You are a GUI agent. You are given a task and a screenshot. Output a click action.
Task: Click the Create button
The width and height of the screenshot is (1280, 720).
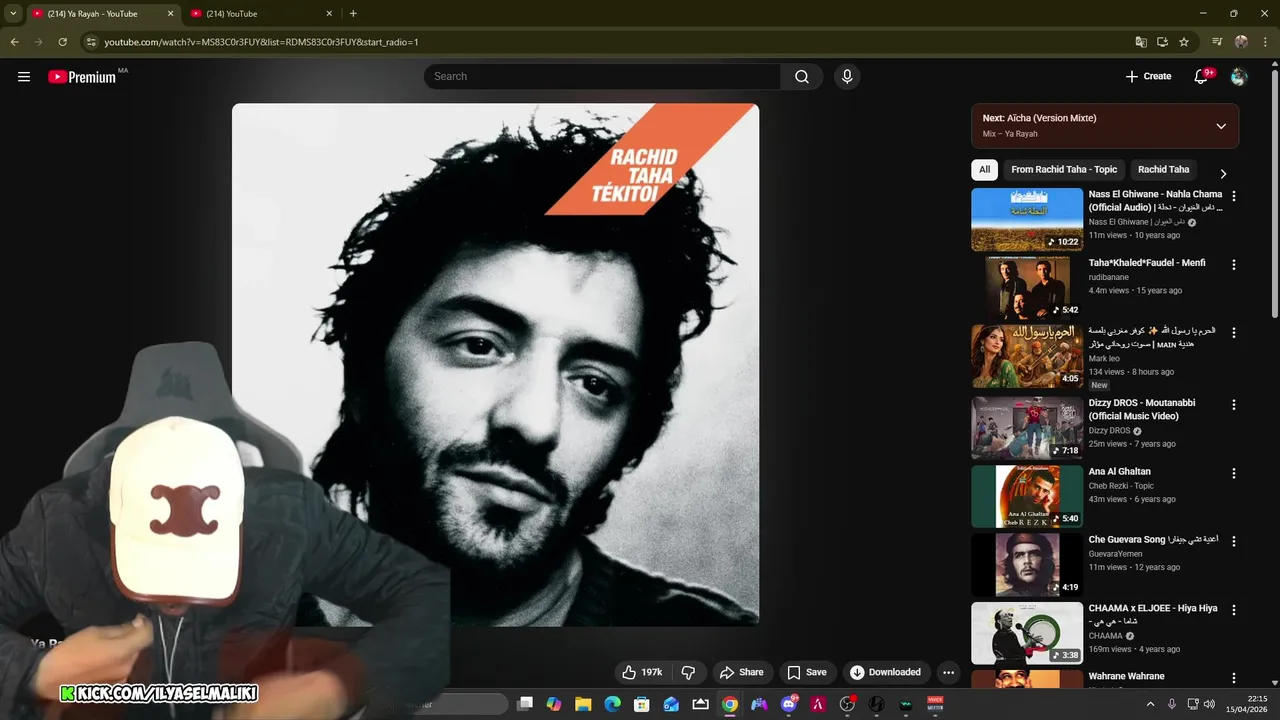click(1148, 76)
